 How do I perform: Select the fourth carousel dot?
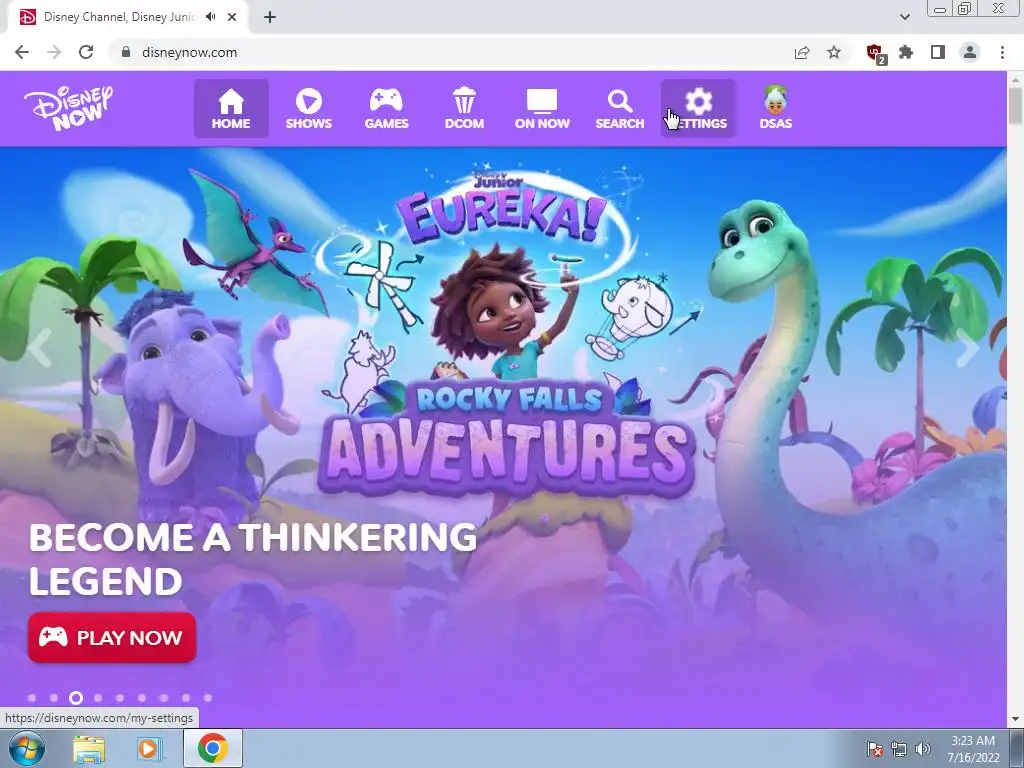click(98, 698)
